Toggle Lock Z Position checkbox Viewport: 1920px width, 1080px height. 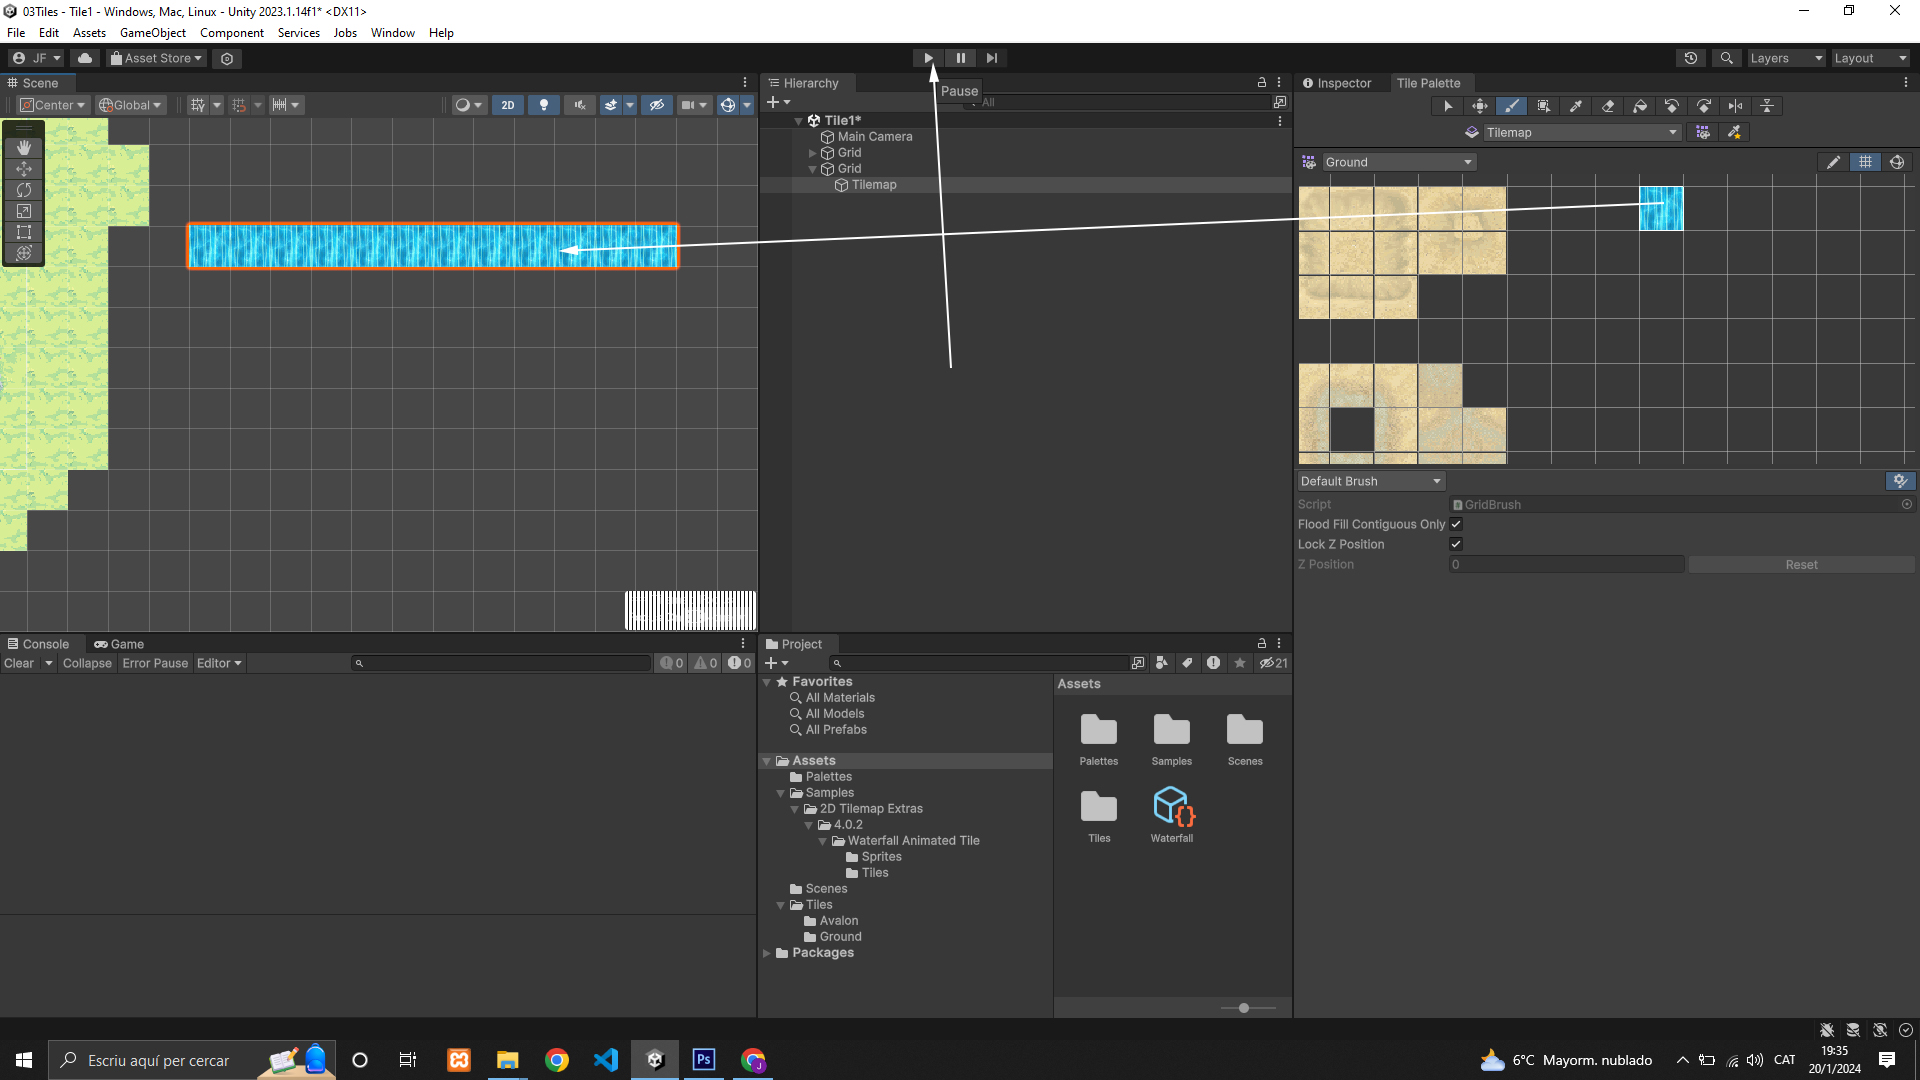[x=1456, y=544]
